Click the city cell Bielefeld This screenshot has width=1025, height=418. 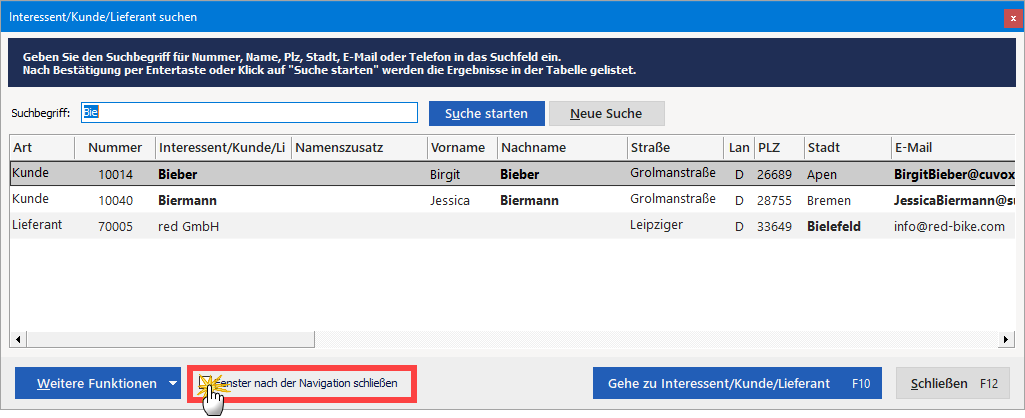[833, 227]
